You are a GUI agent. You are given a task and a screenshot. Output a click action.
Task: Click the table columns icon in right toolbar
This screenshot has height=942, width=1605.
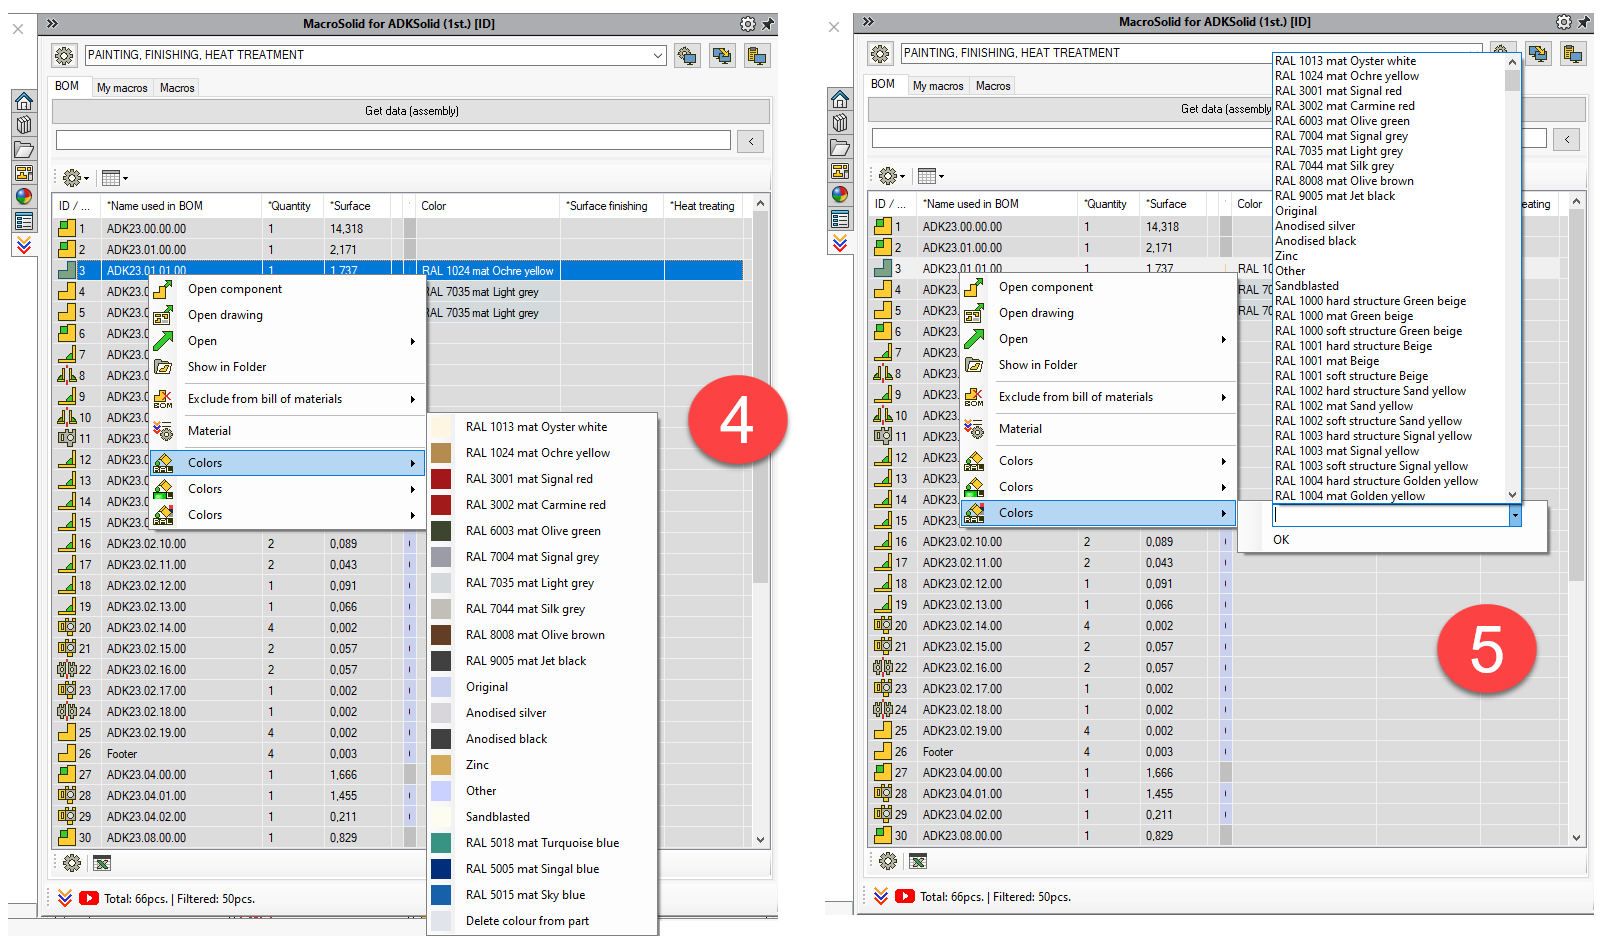coord(928,176)
